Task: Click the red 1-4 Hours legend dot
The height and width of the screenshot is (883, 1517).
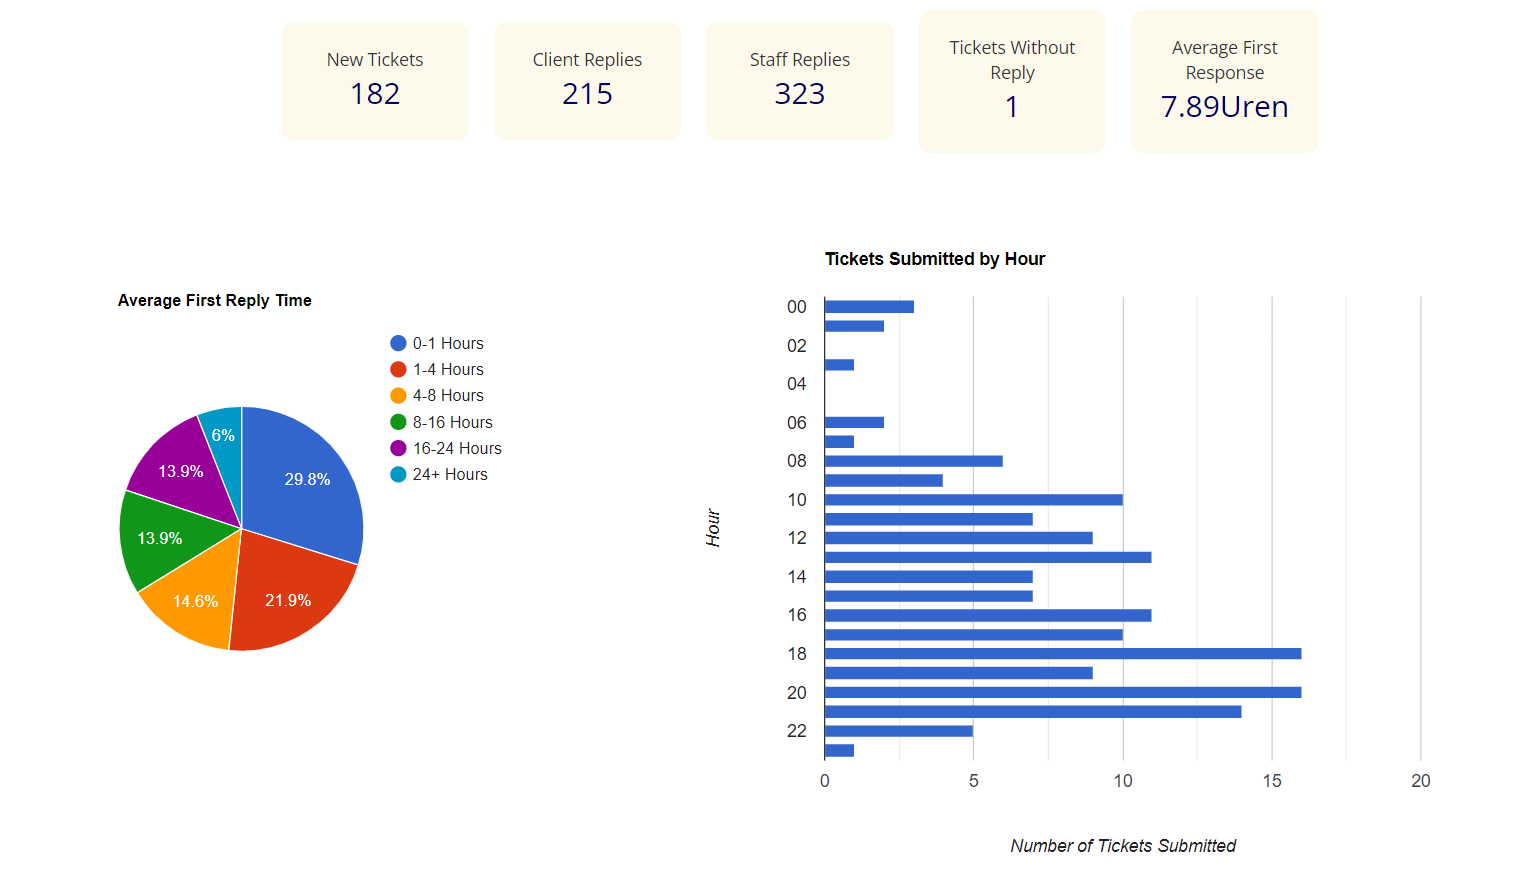Action: pyautogui.click(x=398, y=369)
